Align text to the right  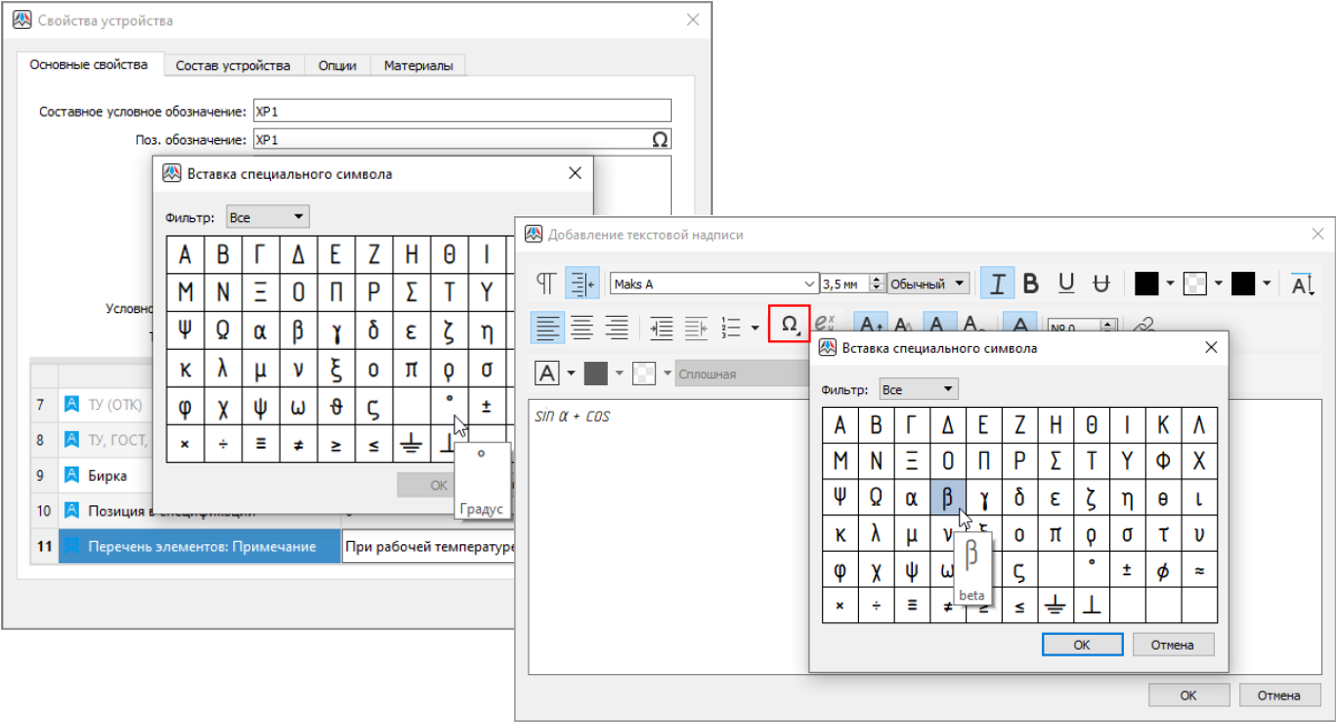tap(616, 326)
